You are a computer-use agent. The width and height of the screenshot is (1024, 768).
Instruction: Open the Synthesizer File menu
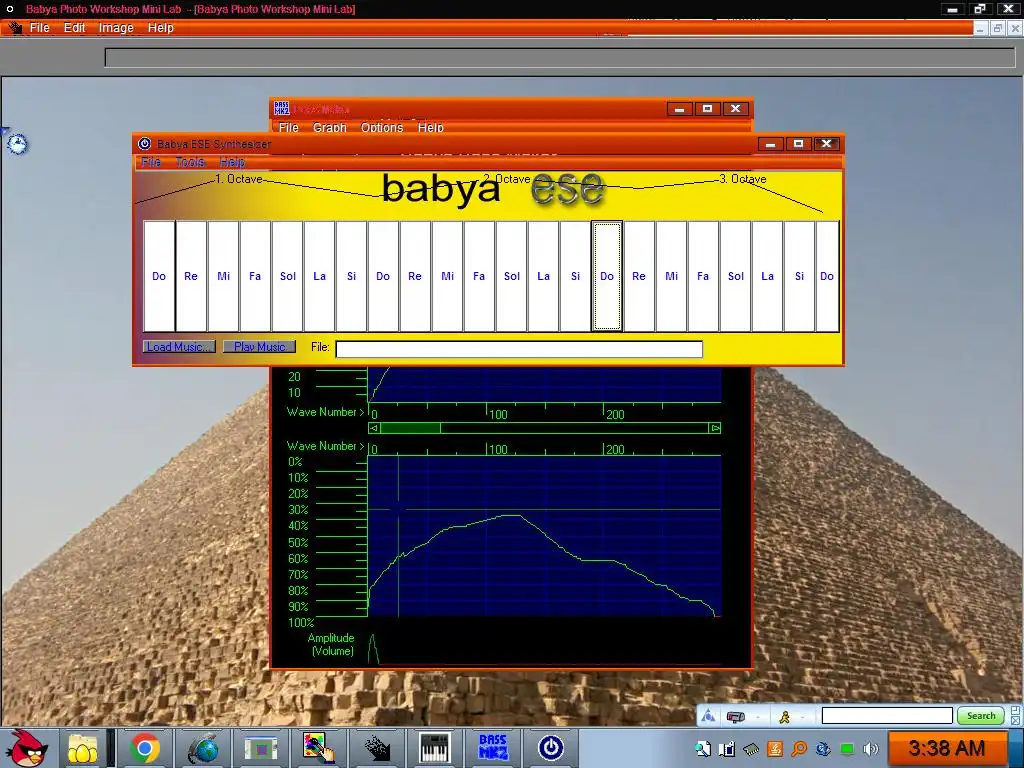(151, 162)
